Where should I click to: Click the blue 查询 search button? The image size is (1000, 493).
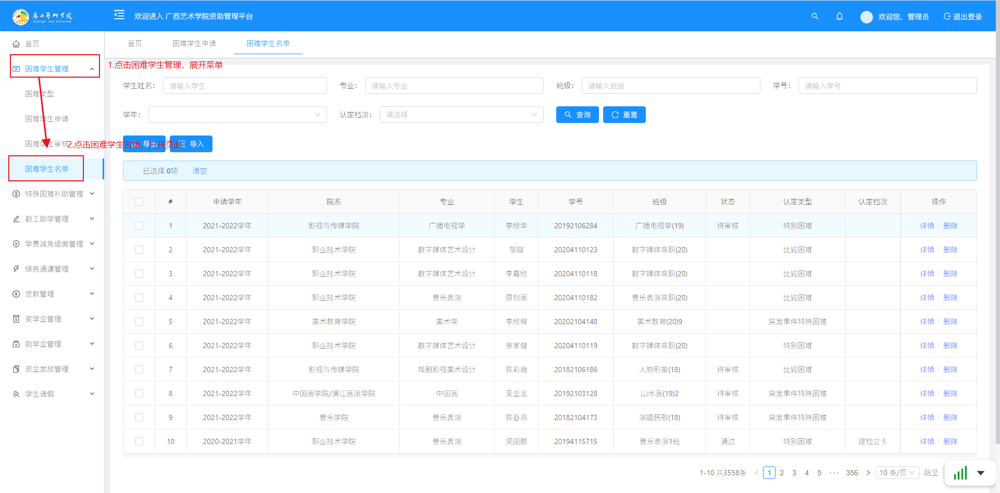point(577,115)
